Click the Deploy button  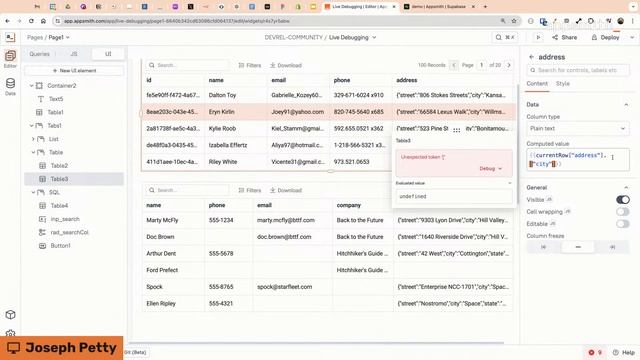click(606, 38)
